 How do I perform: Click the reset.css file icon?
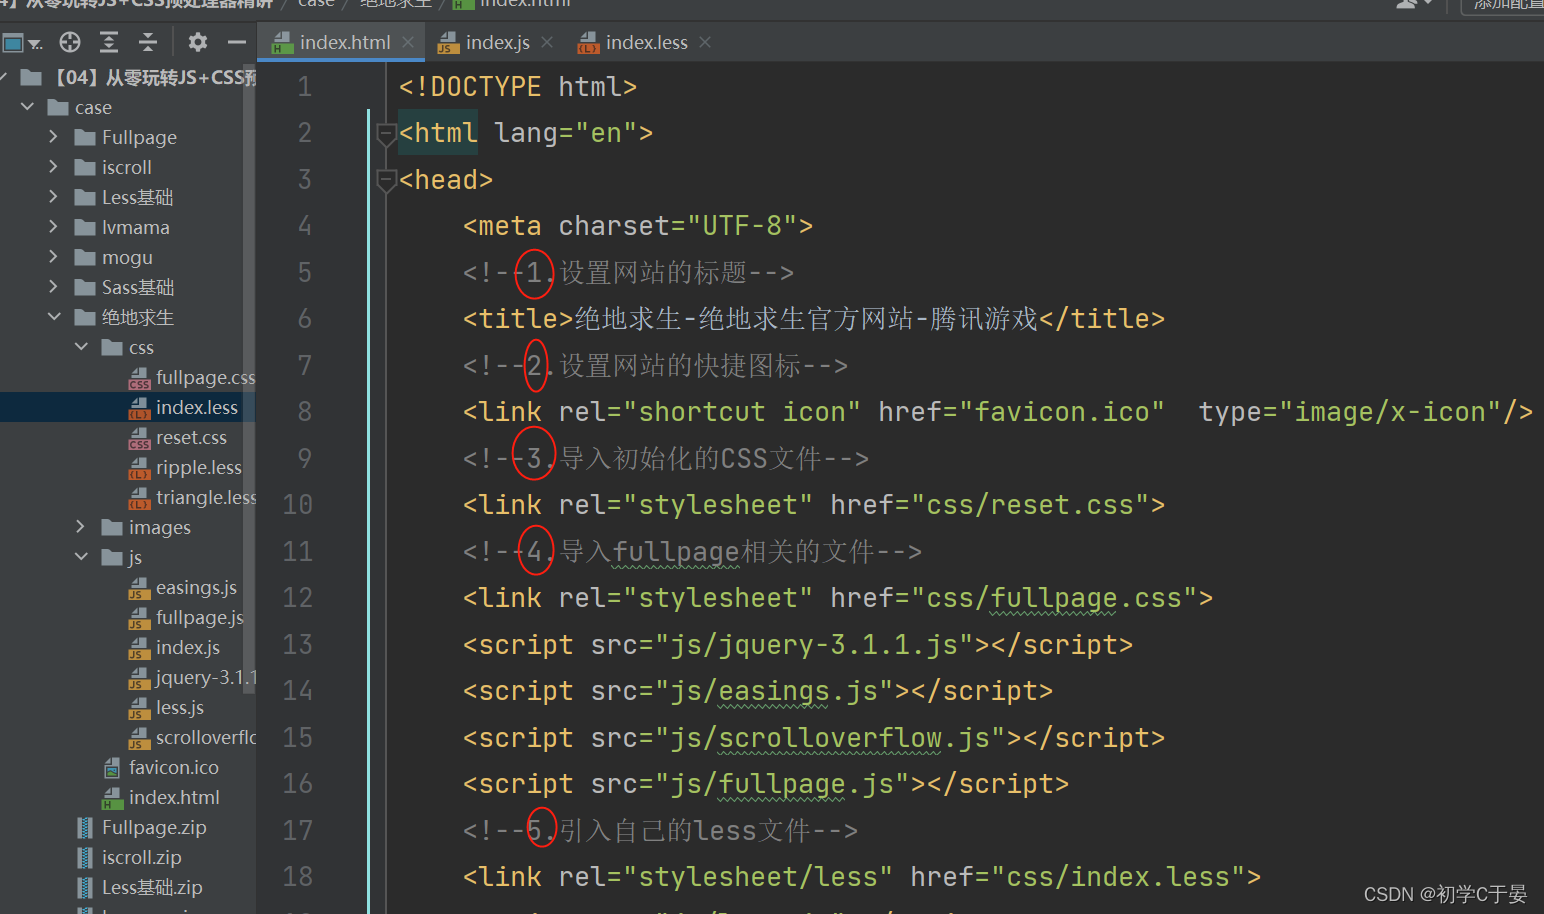tap(140, 438)
